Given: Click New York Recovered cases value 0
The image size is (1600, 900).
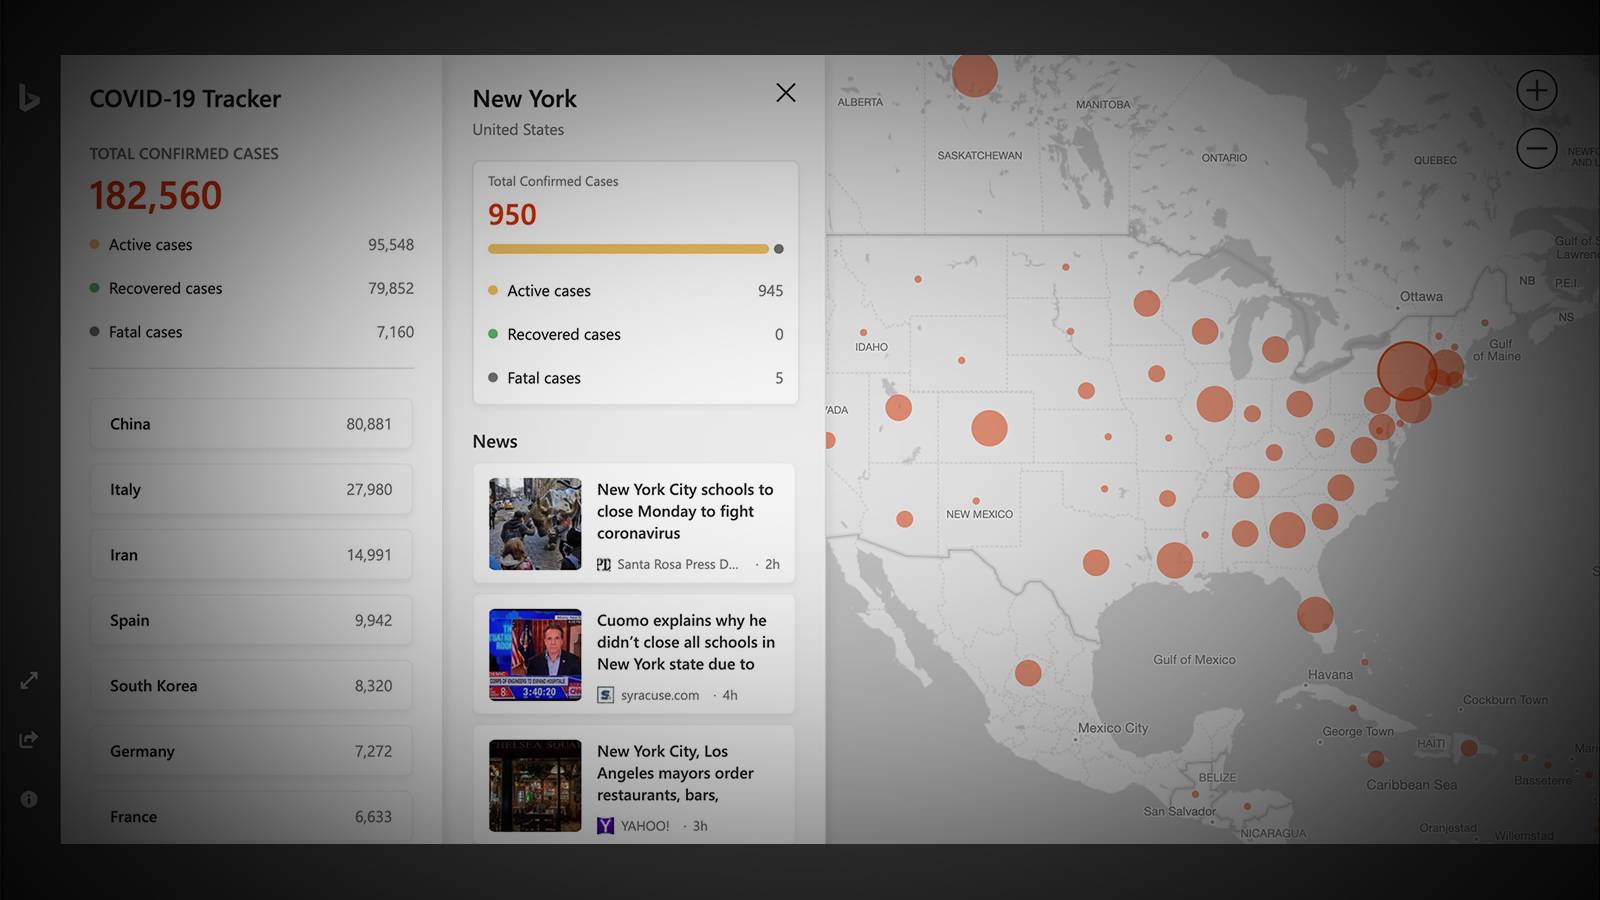Looking at the screenshot, I should tap(779, 335).
